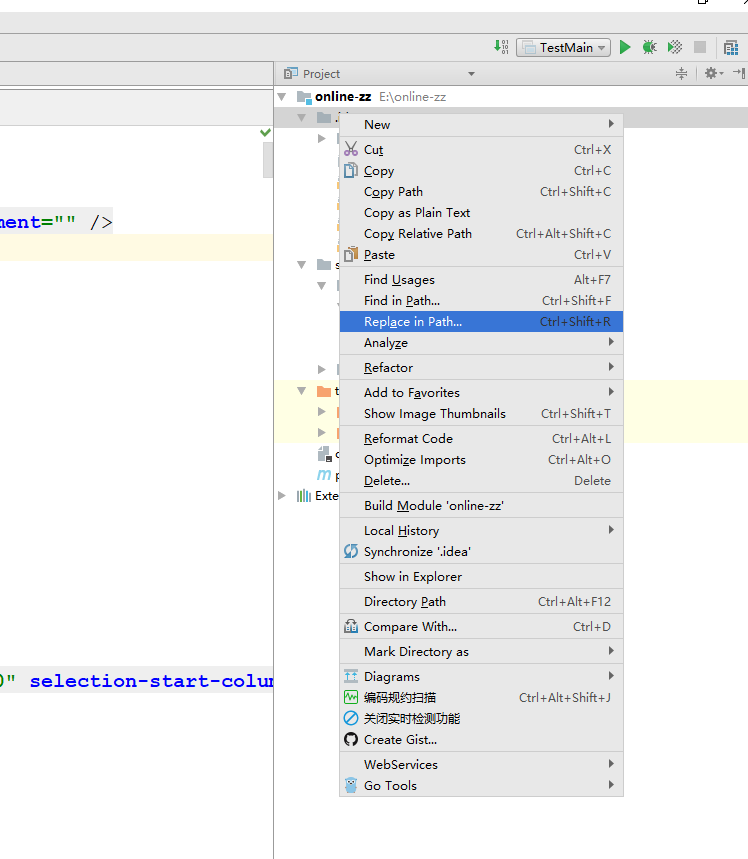Choose Optimize Imports
The image size is (748, 859).
[481, 460]
